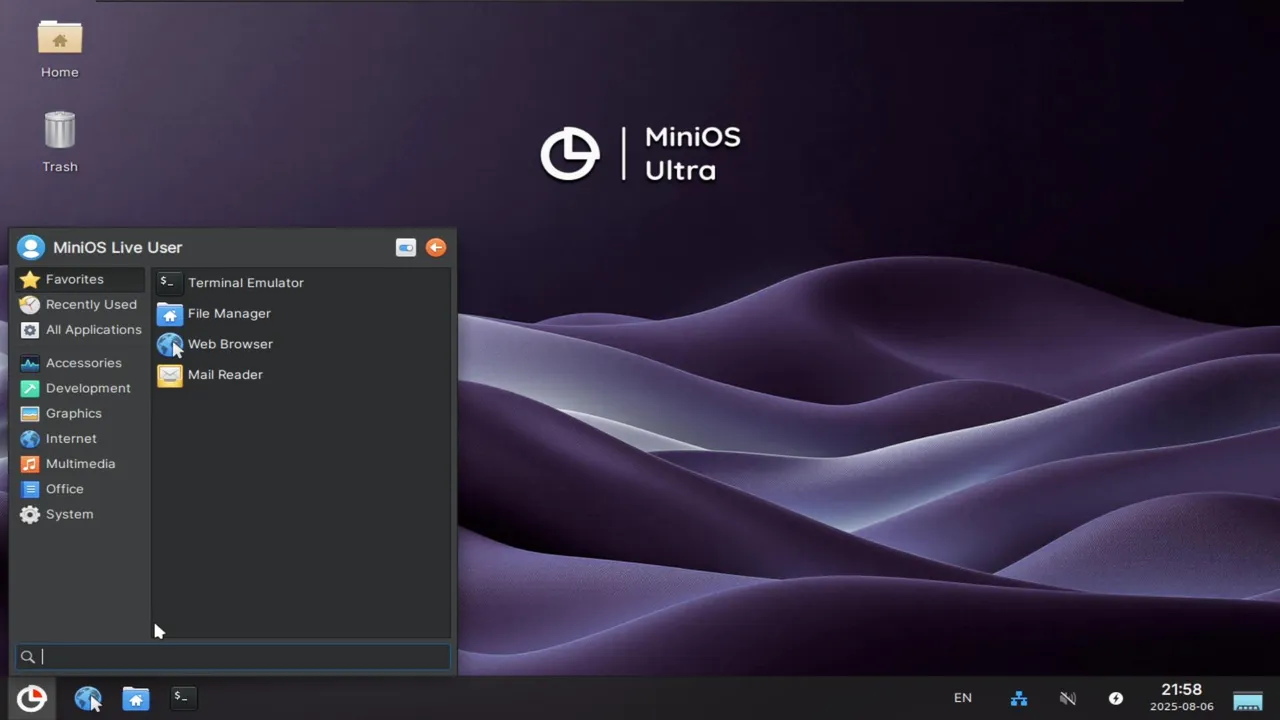Open the Office category
Viewport: 1280px width, 720px height.
[80, 489]
